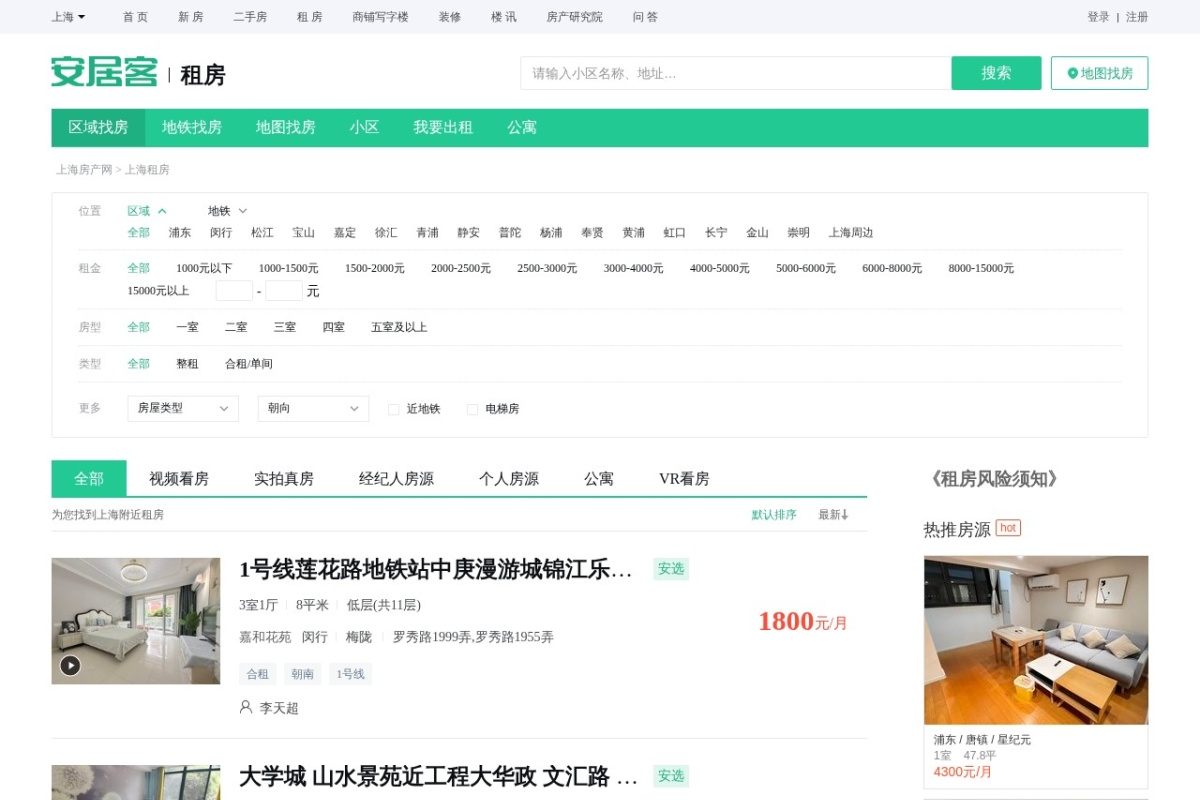Select the 区域找房 tab
This screenshot has width=1200, height=800.
(x=98, y=127)
